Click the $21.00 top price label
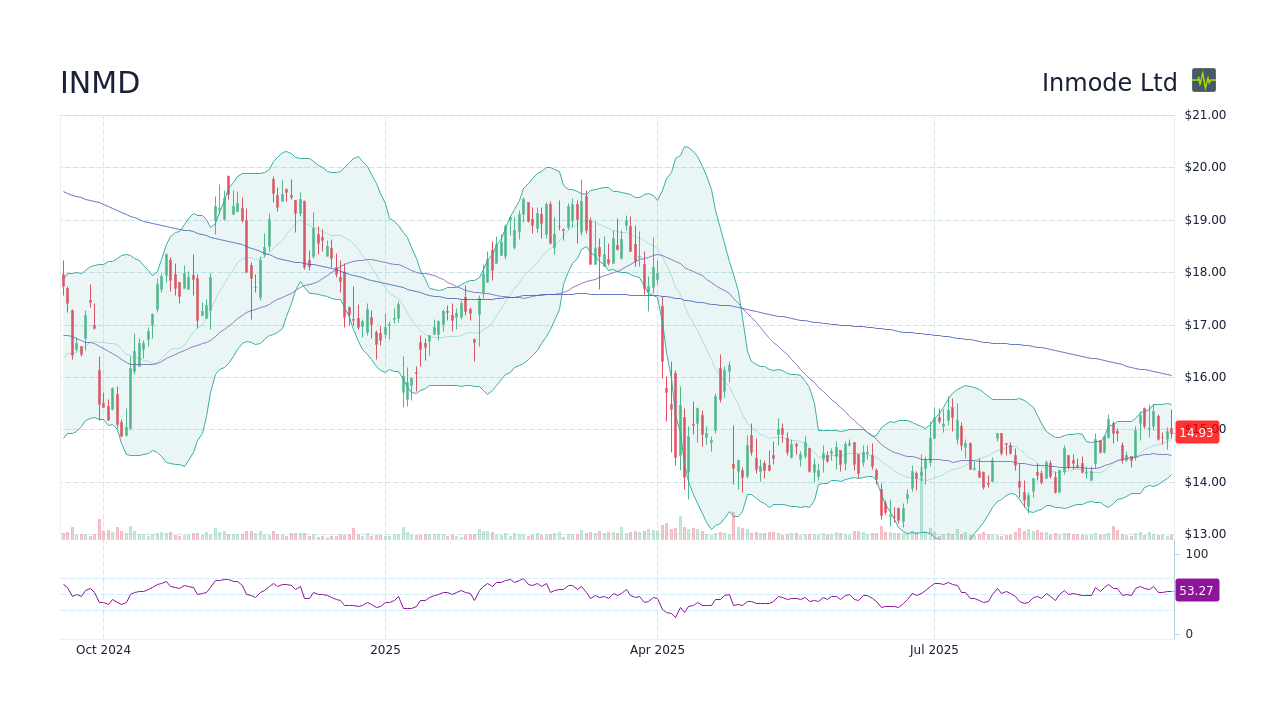Viewport: 1280px width, 720px height. (1204, 114)
